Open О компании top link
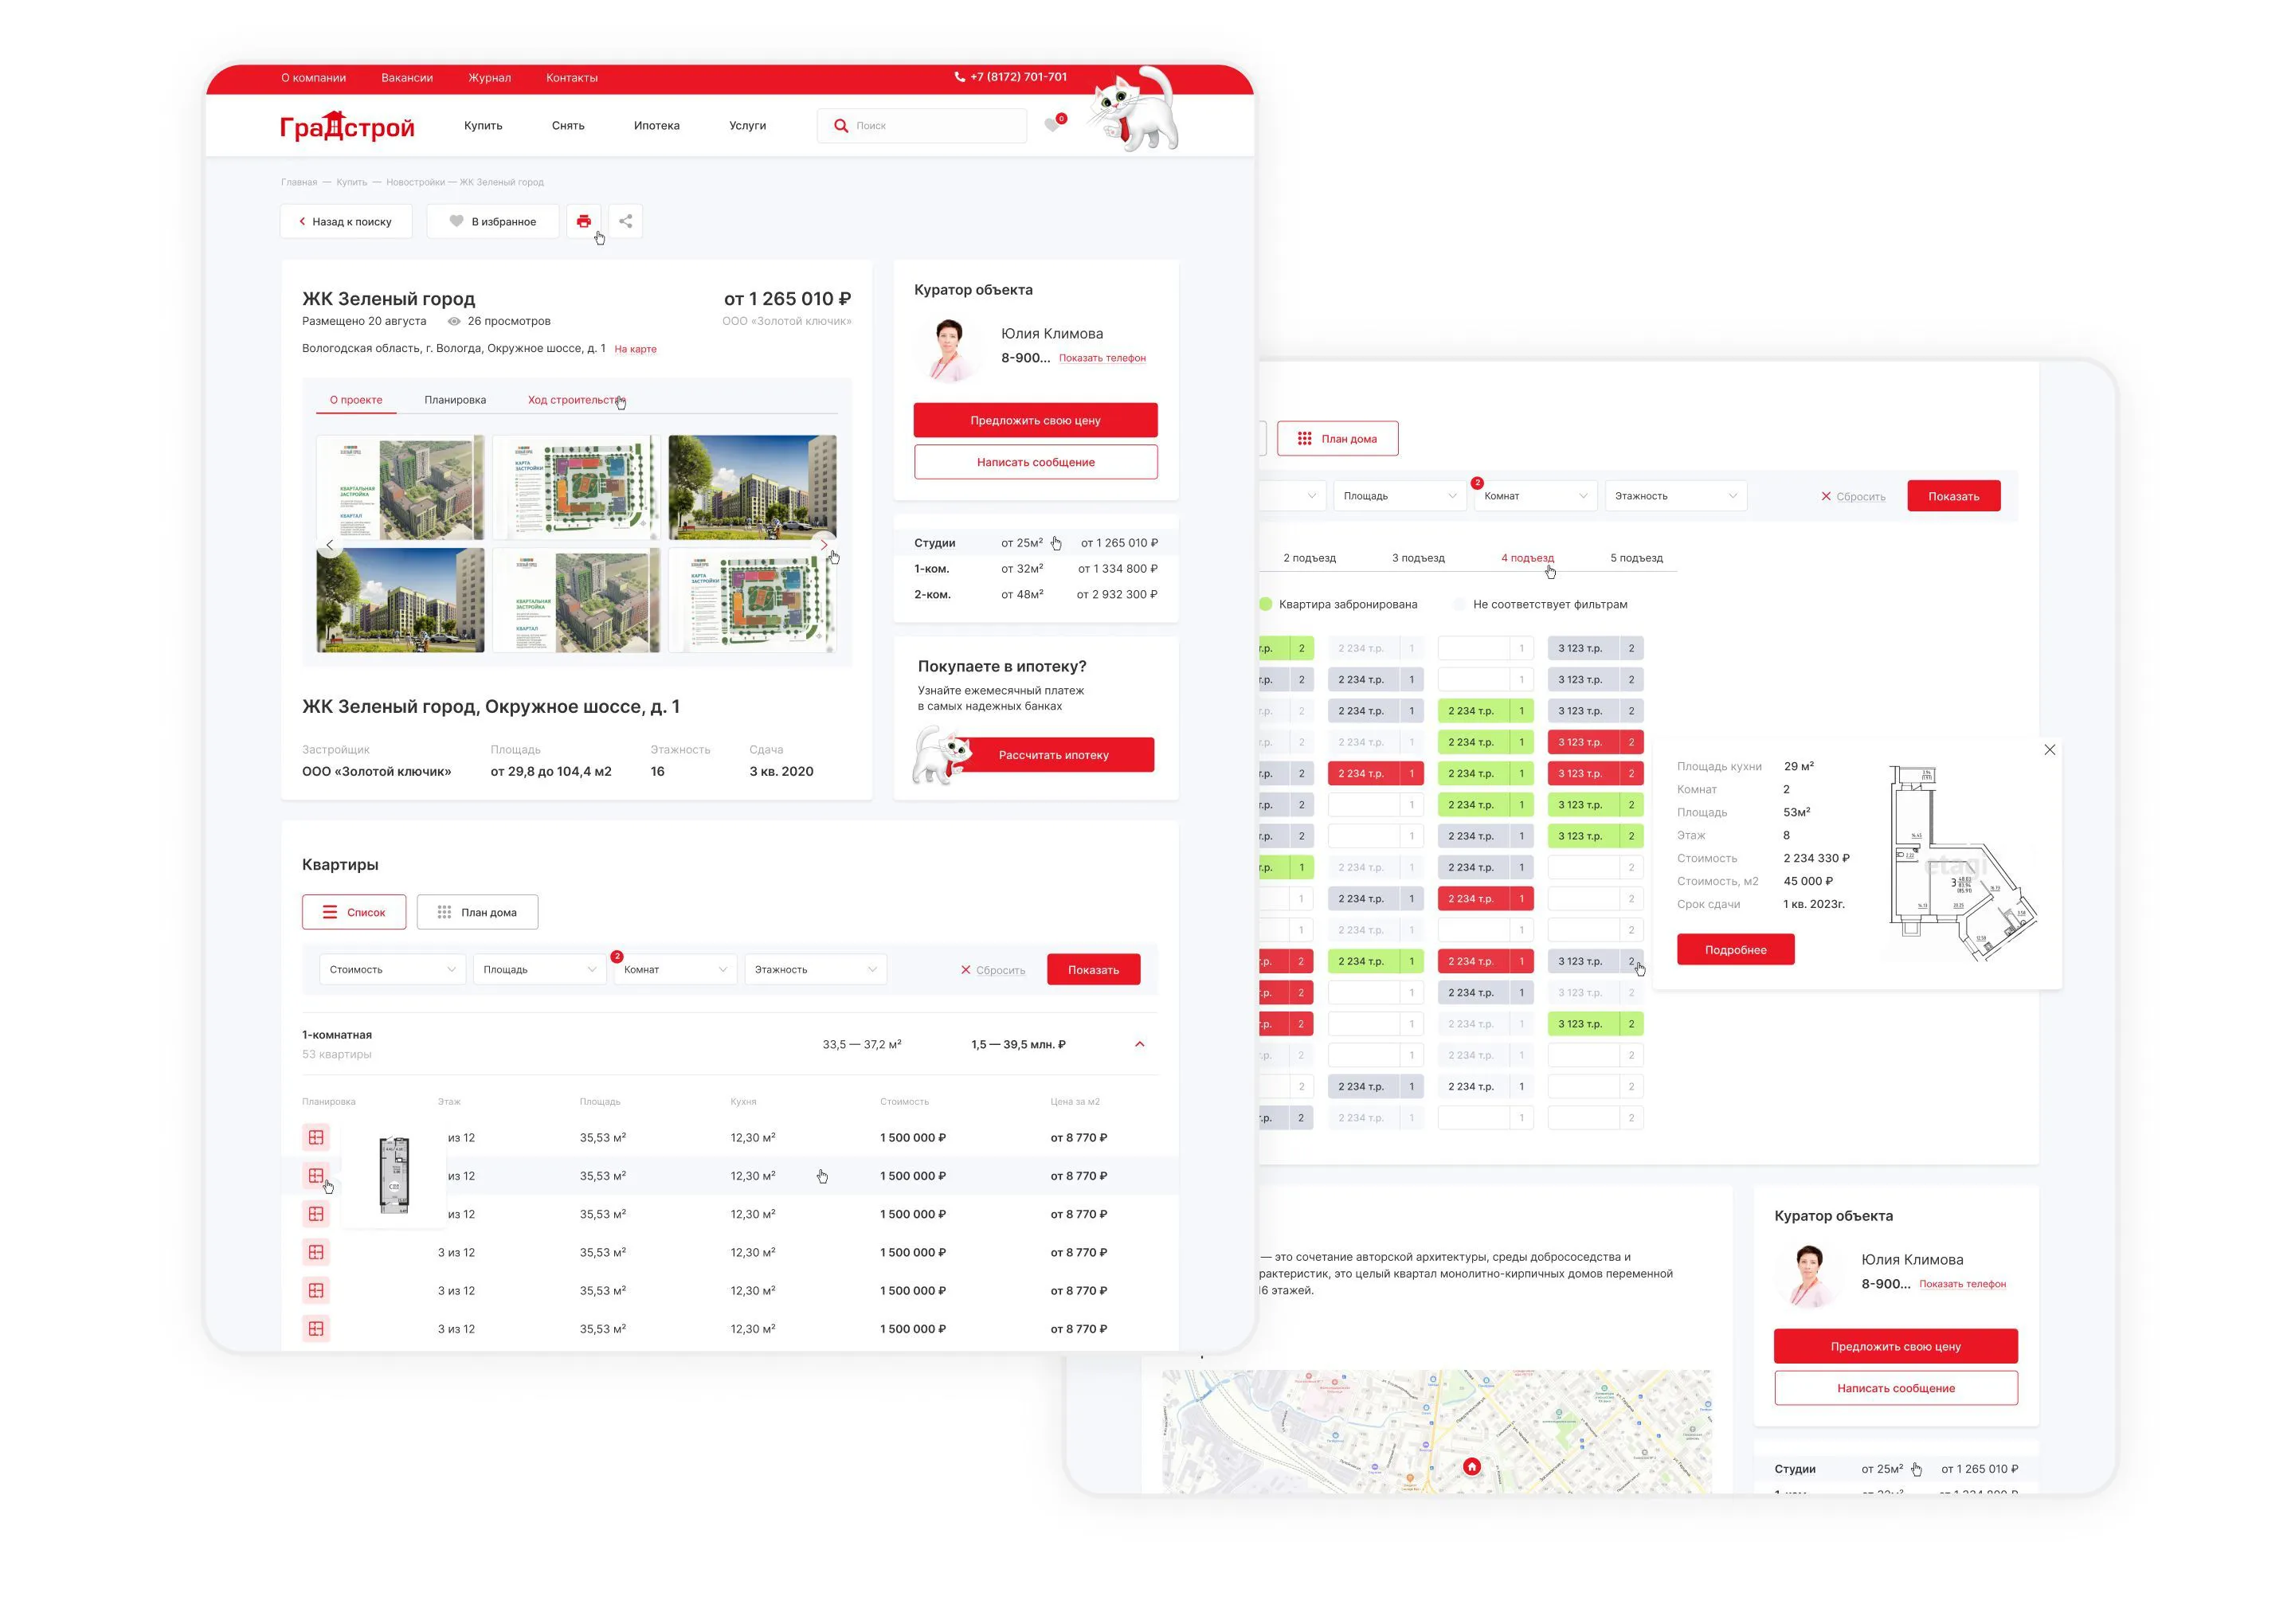 coord(313,77)
